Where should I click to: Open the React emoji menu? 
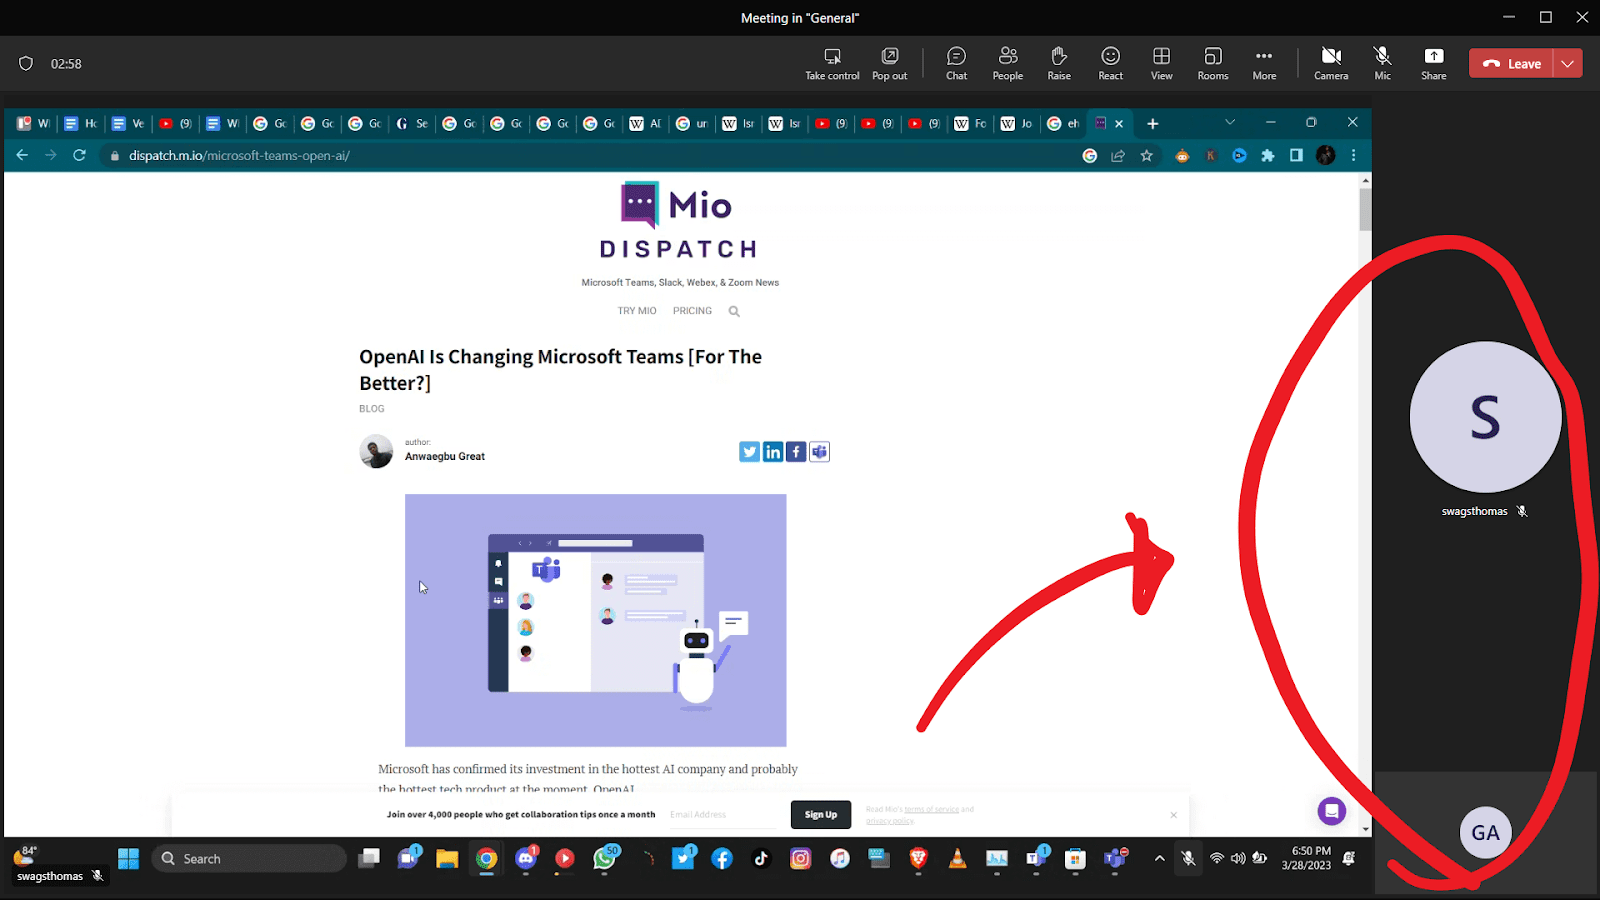tap(1110, 64)
